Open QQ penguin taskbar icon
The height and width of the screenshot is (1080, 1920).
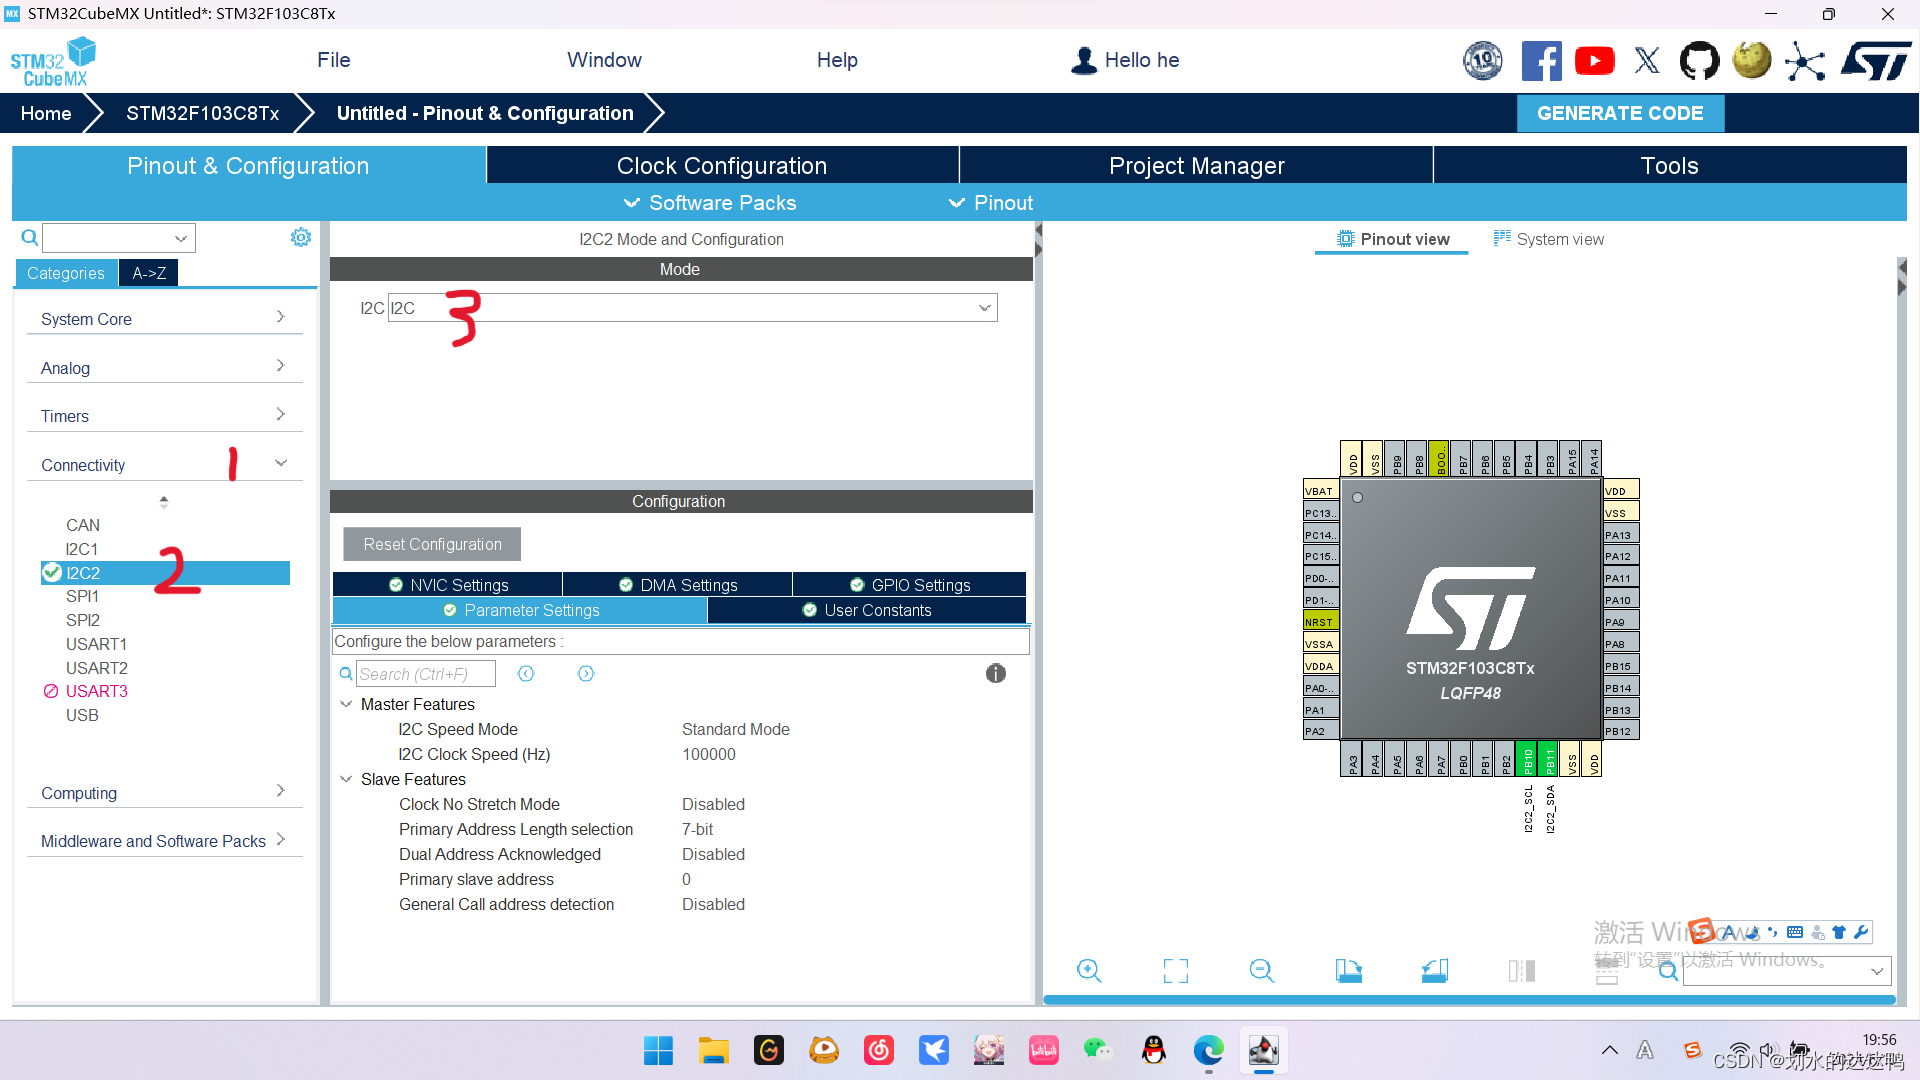(x=1154, y=1050)
